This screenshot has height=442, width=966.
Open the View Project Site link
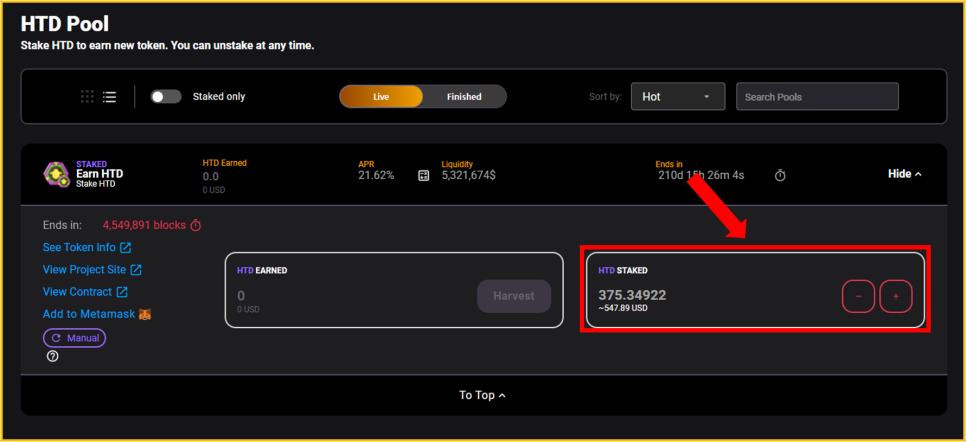point(92,269)
